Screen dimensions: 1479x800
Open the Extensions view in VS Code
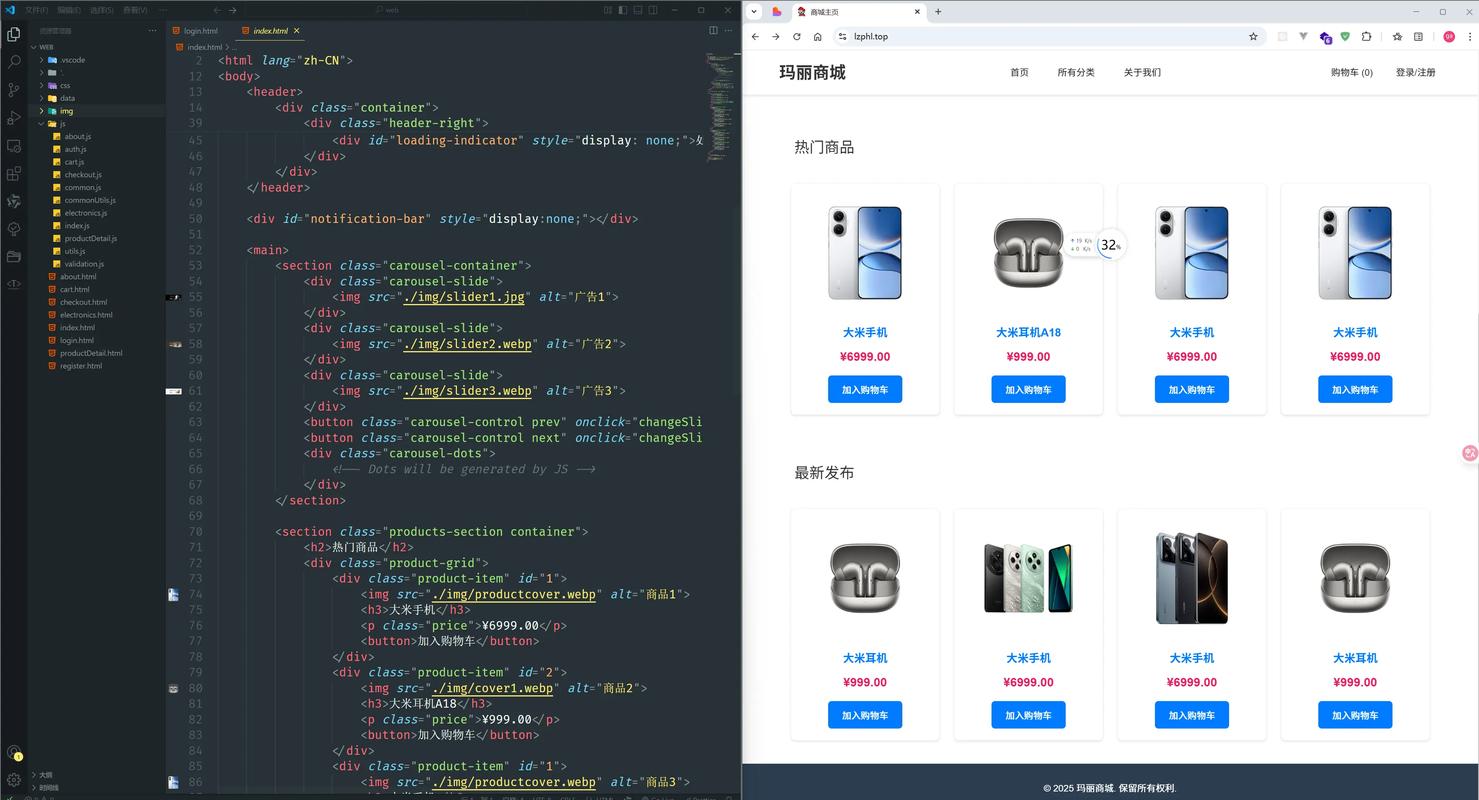pyautogui.click(x=13, y=173)
